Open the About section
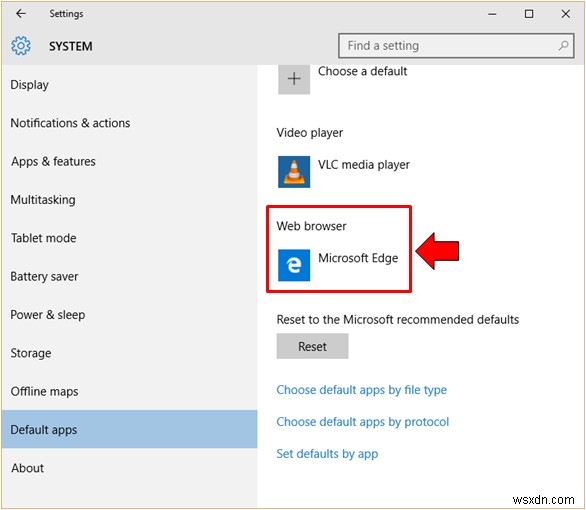Viewport: 586px width, 510px height. coord(129,468)
